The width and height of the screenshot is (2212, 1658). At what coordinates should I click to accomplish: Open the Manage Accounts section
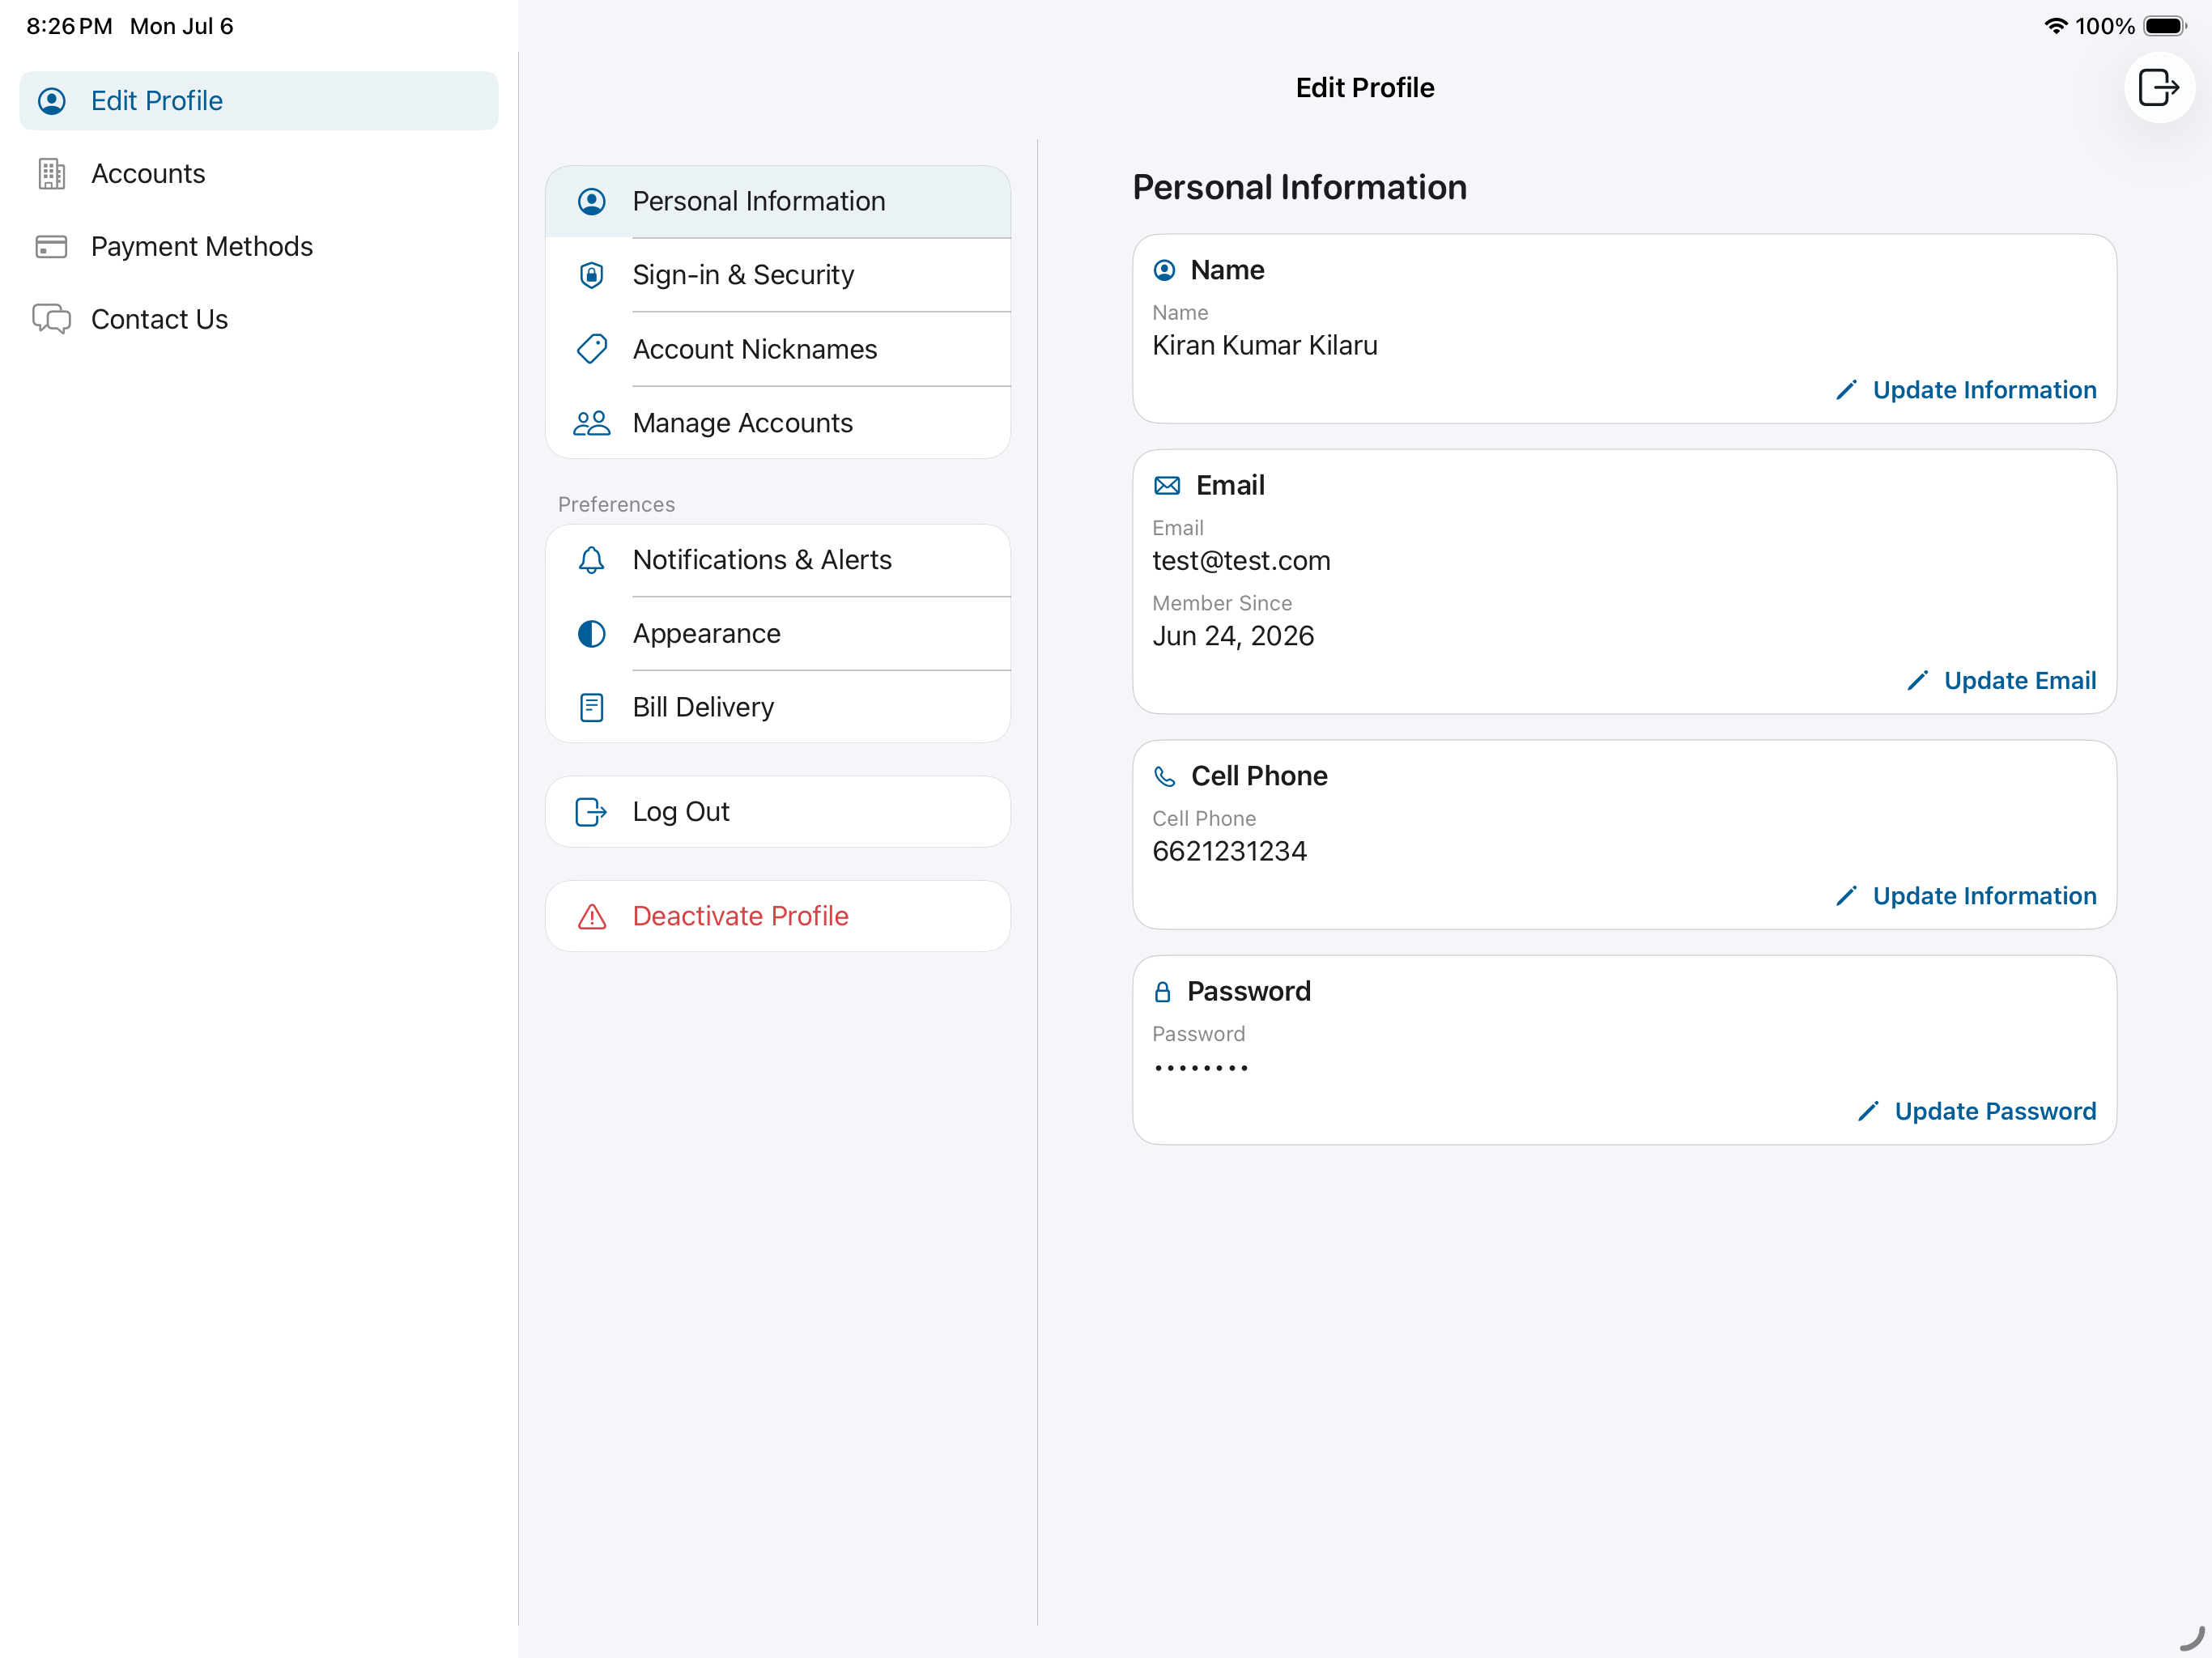pos(778,423)
